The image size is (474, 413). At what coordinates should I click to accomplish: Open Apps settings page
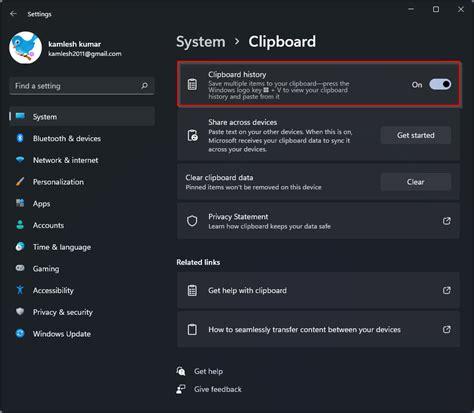tap(82, 203)
